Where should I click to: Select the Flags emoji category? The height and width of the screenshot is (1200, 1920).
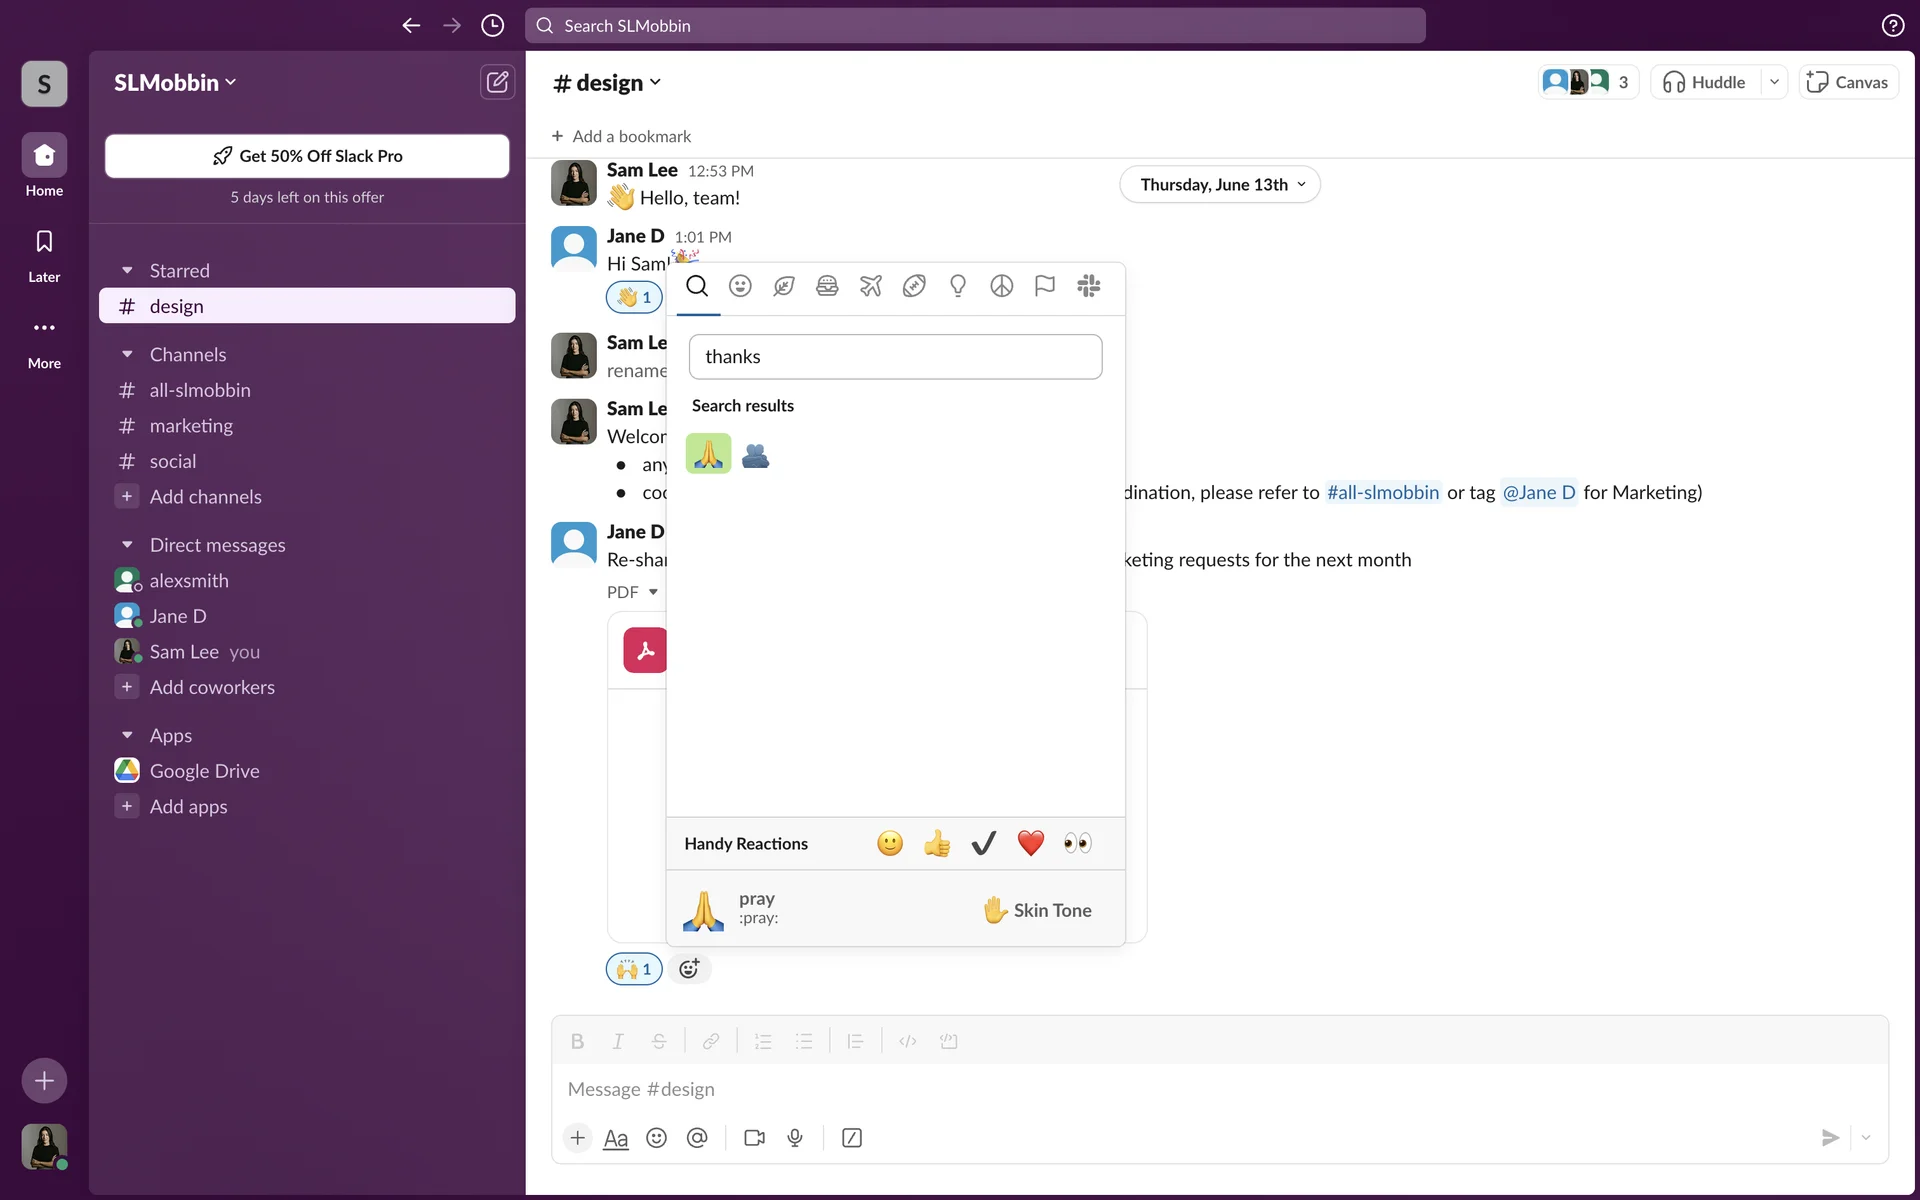(x=1045, y=287)
